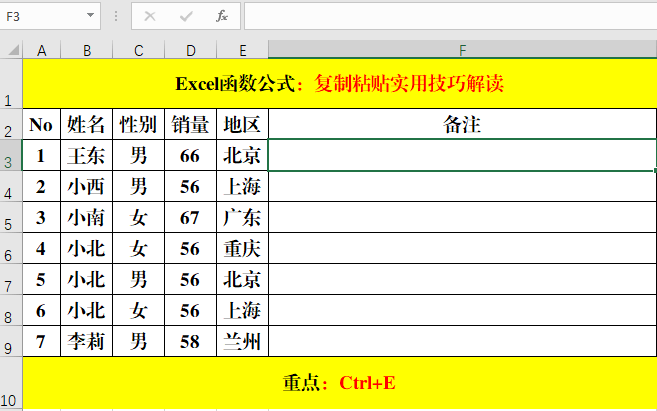Click the empty 备注 cell in 小西's row
The width and height of the screenshot is (657, 411).
[x=463, y=186]
